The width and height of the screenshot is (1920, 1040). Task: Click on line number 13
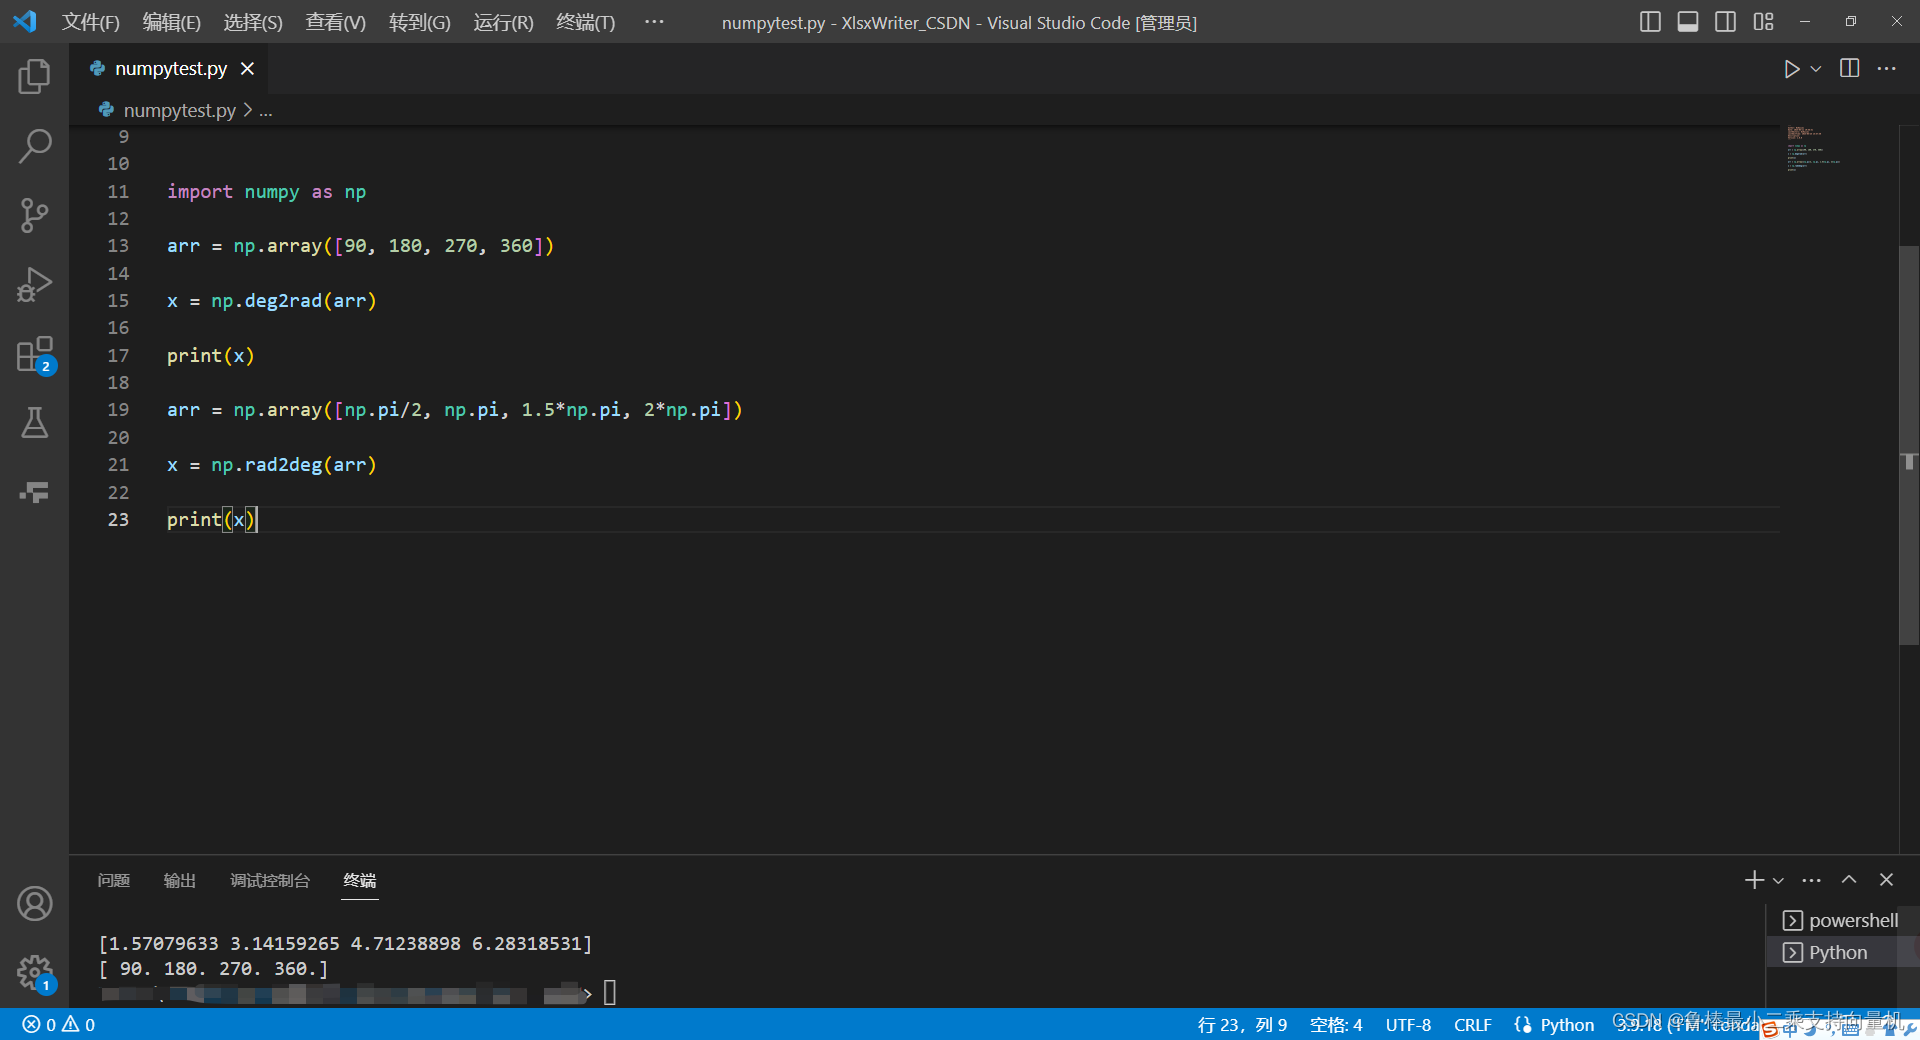click(118, 246)
